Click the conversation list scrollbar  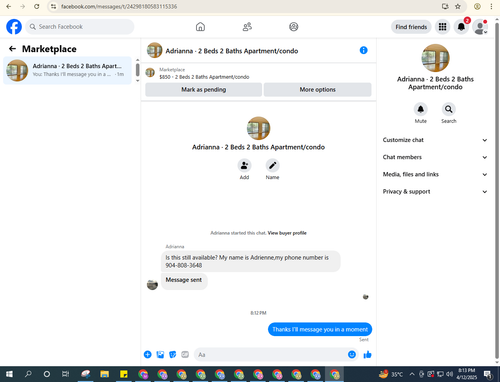(137, 70)
